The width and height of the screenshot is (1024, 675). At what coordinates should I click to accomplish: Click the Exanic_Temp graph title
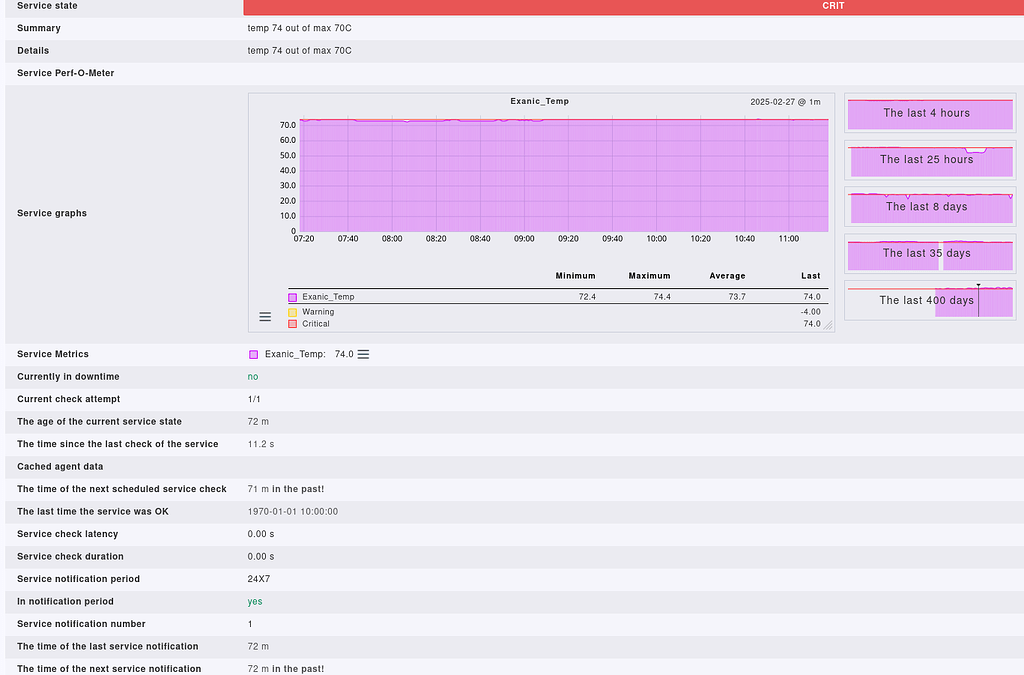[x=539, y=101]
